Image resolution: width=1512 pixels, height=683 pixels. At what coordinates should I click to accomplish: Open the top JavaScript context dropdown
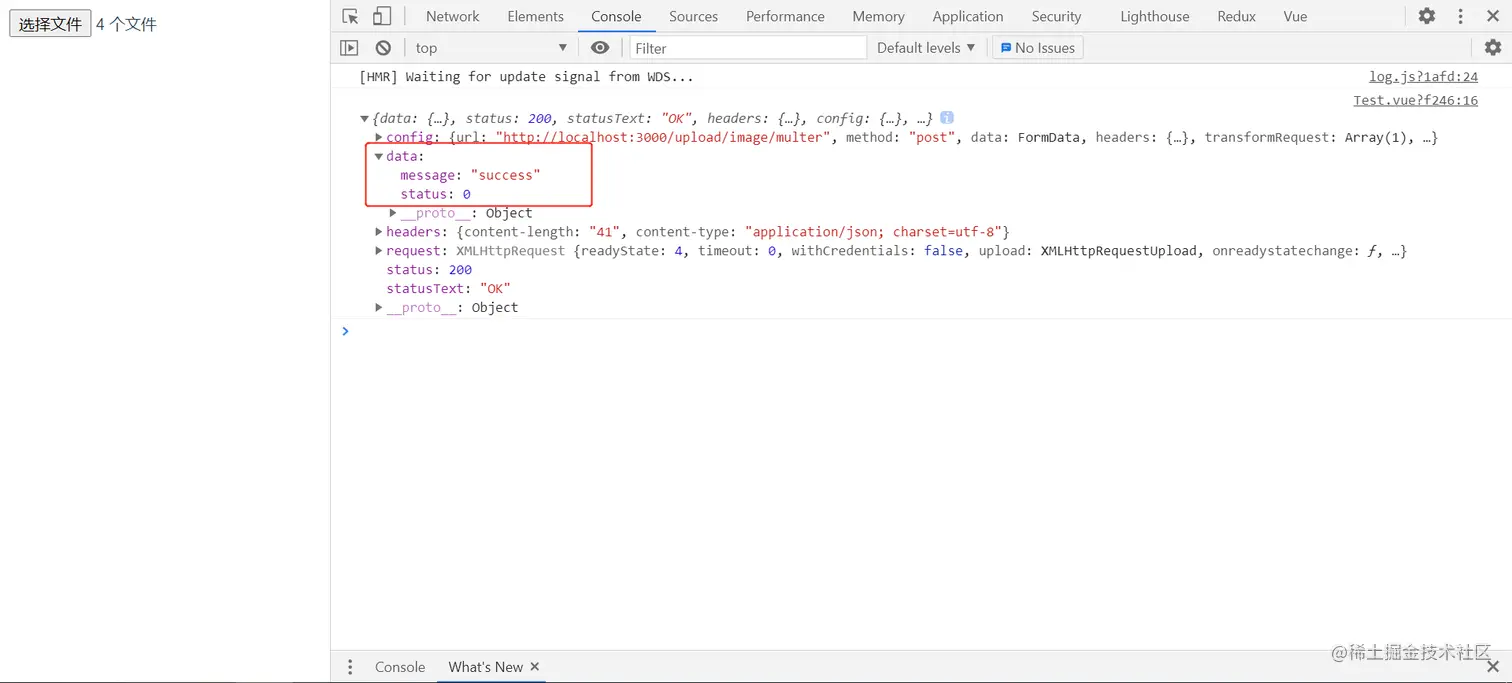coord(490,47)
